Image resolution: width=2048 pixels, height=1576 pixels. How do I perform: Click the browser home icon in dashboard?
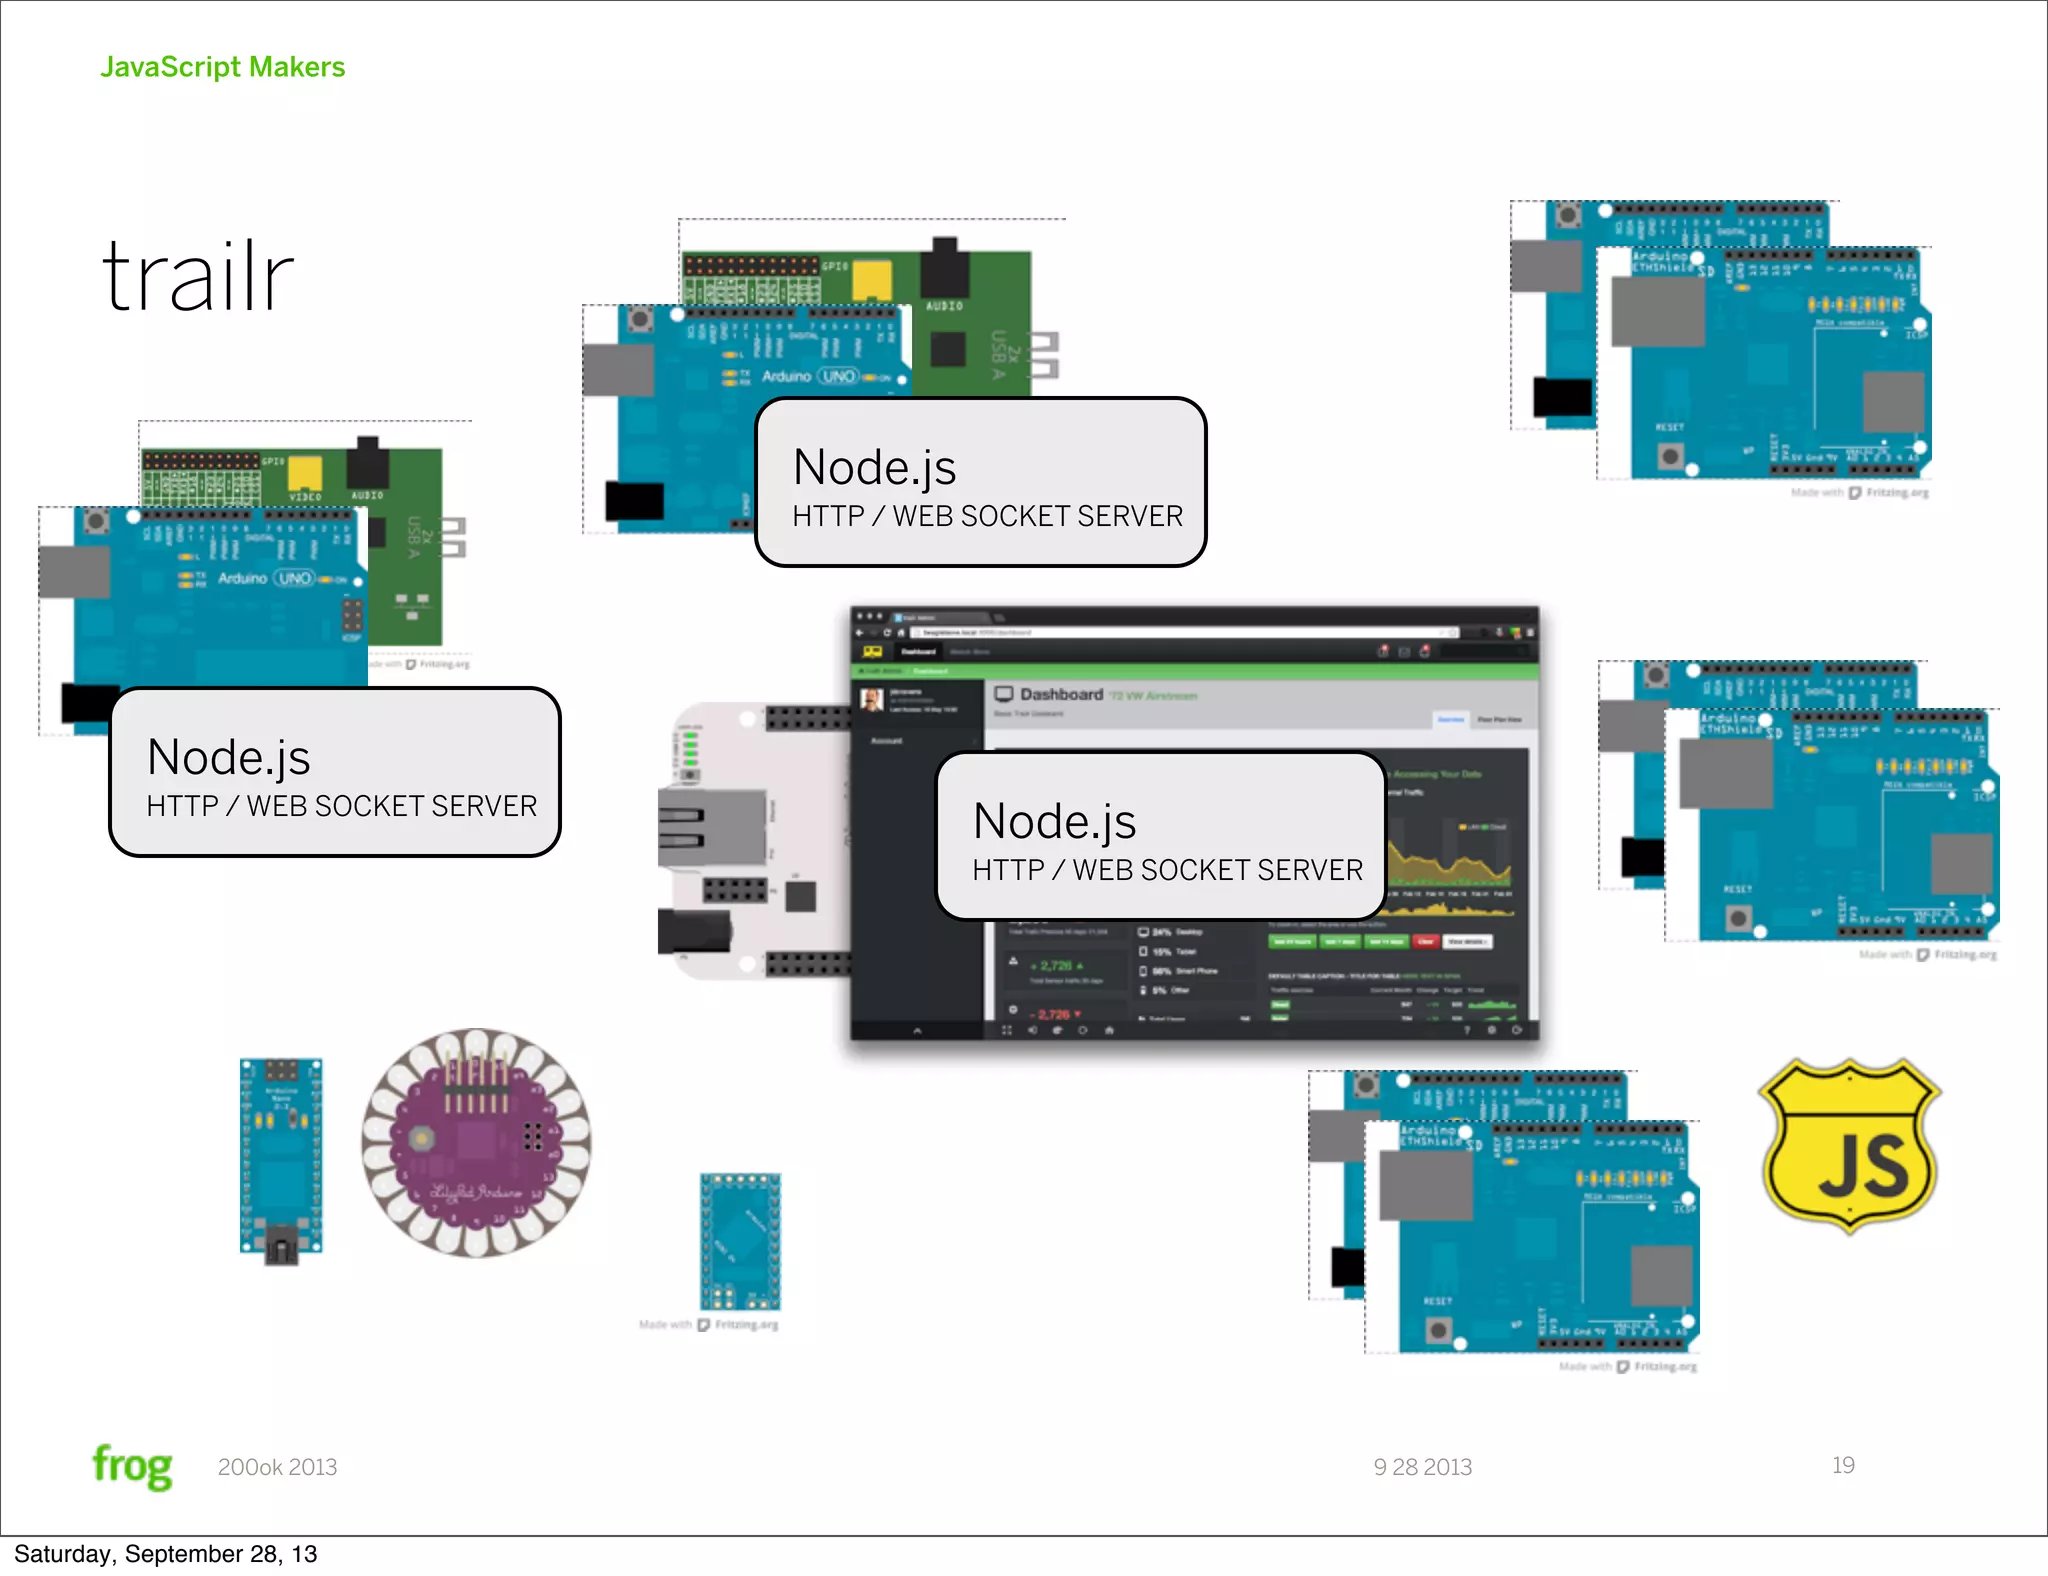coord(901,633)
